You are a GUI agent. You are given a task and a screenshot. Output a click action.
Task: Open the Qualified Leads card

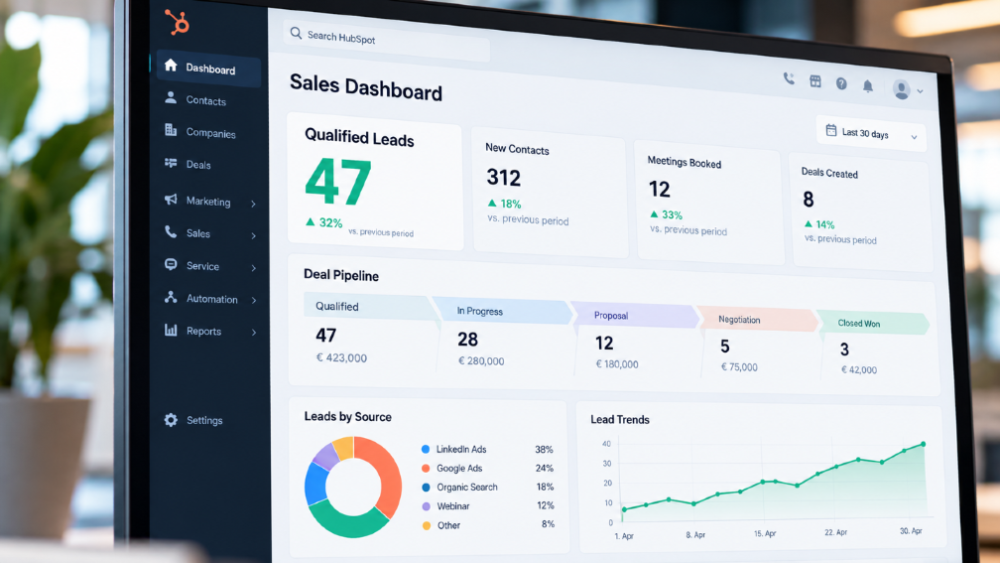click(x=375, y=182)
